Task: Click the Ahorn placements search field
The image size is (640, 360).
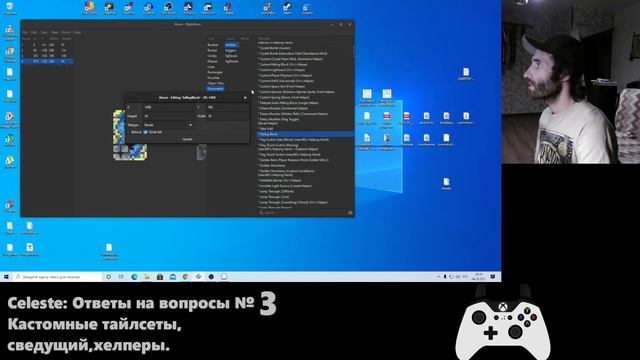Action: 305,213
